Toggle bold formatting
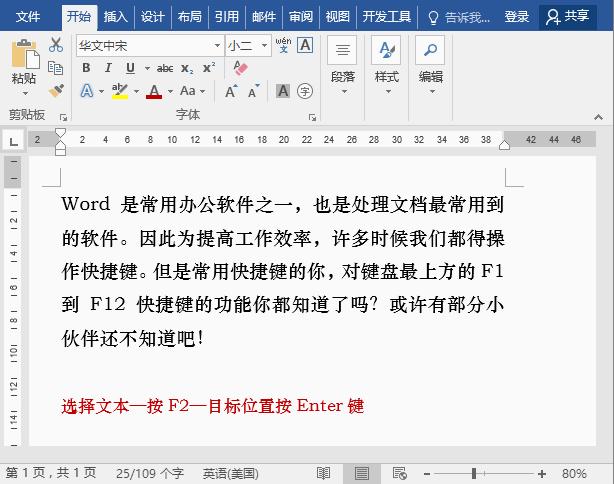 coord(87,68)
